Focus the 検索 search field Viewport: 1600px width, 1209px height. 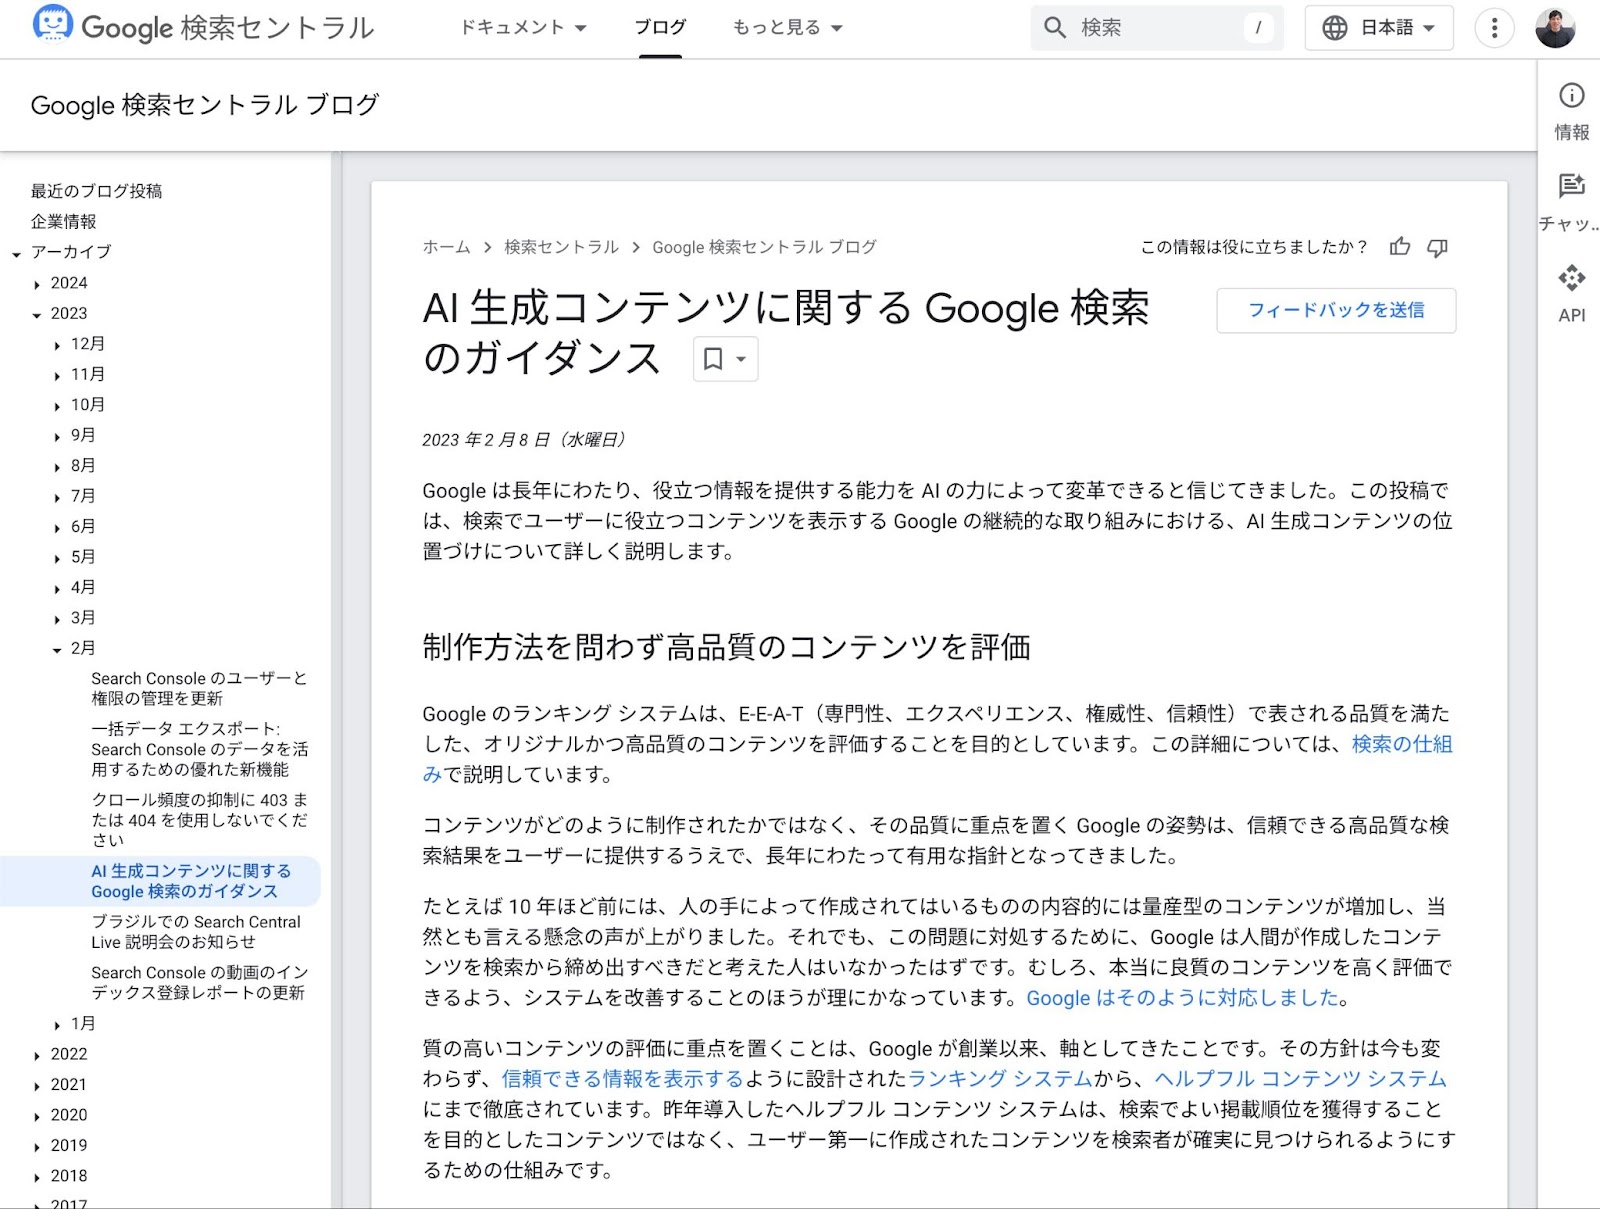1157,28
